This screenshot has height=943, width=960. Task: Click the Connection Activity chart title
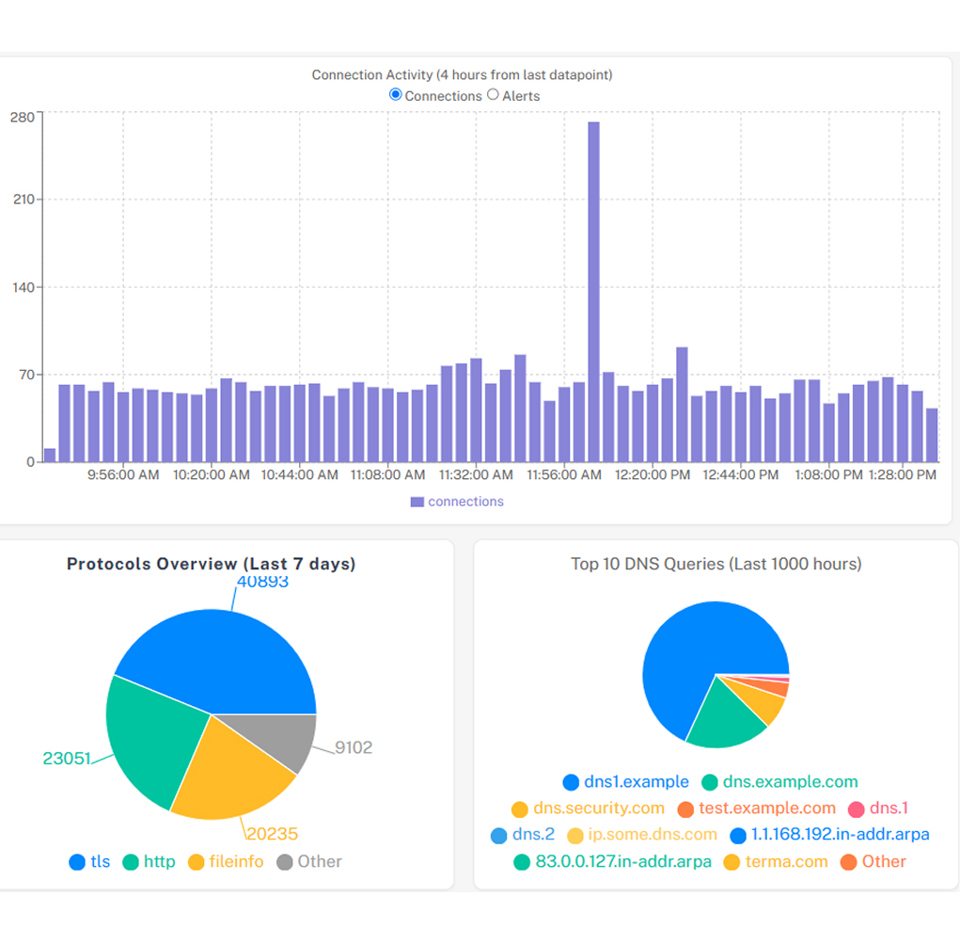[462, 75]
